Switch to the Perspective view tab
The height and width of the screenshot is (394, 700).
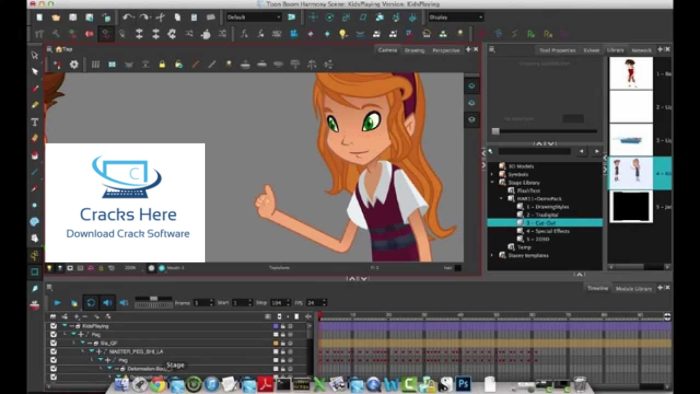click(446, 50)
